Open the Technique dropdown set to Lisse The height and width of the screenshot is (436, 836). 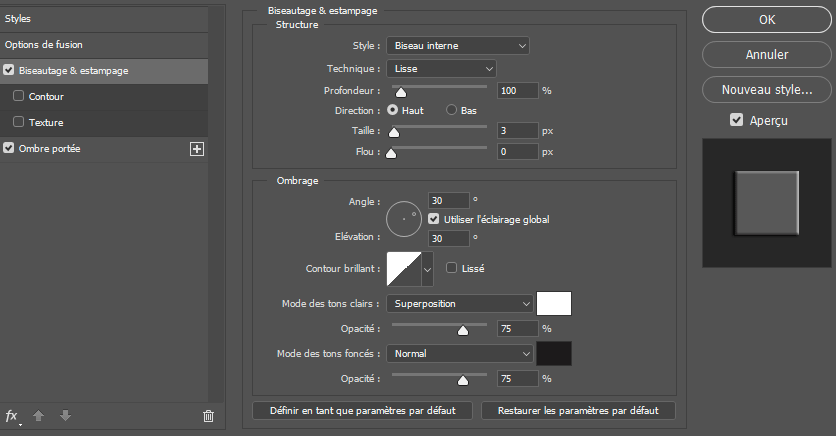[441, 69]
